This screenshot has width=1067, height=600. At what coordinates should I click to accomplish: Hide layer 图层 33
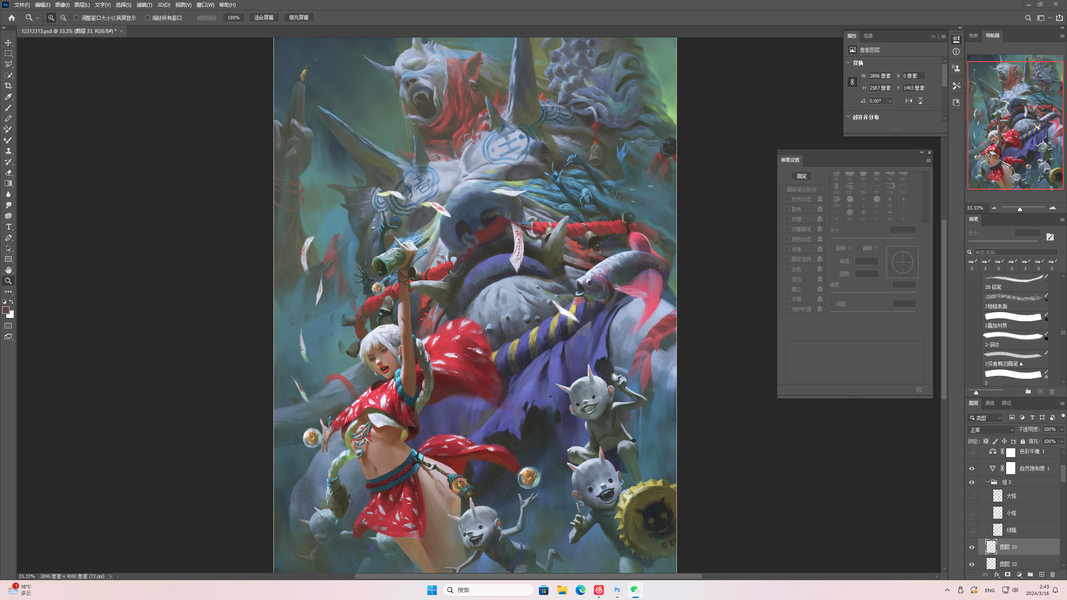coord(972,547)
